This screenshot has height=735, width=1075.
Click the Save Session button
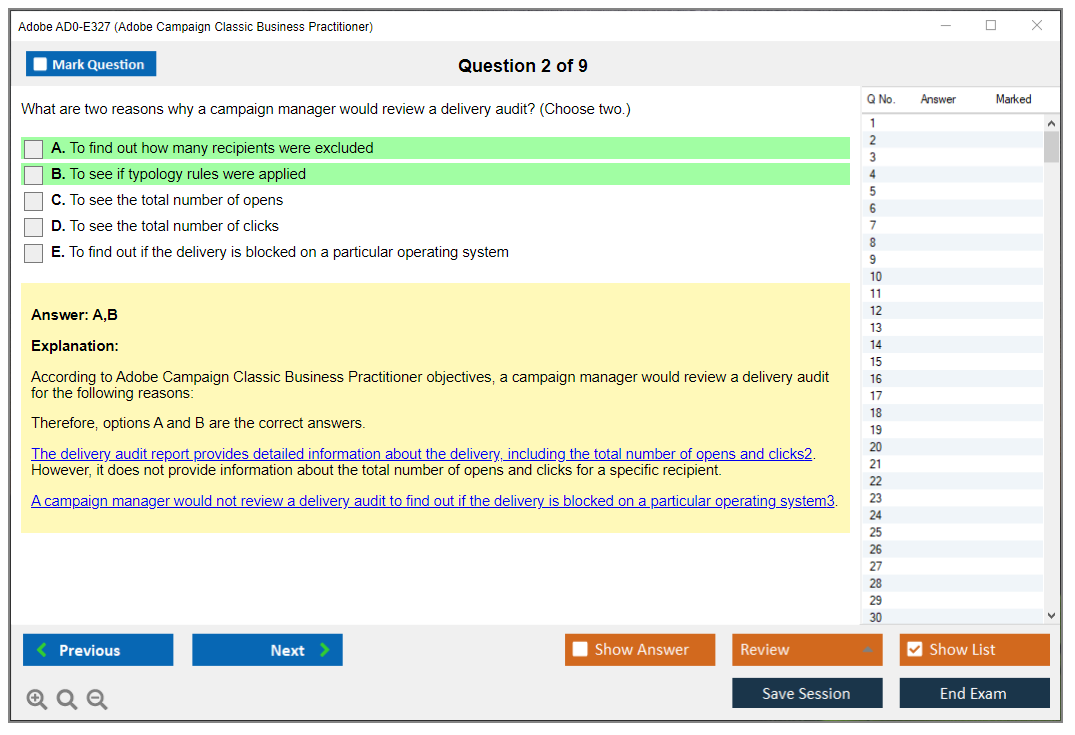click(806, 693)
